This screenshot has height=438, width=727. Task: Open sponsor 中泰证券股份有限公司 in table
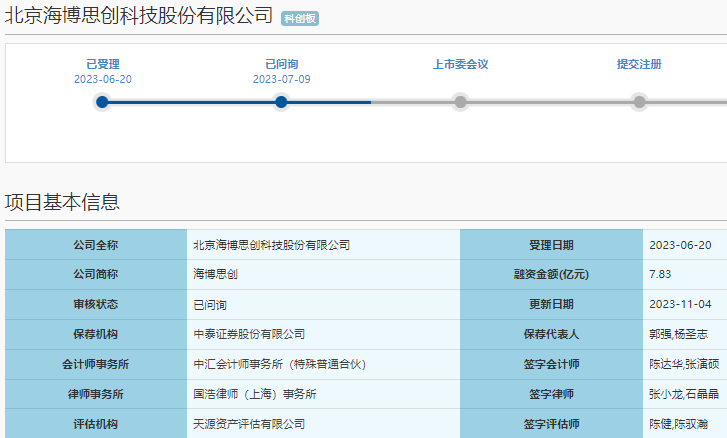tap(249, 334)
